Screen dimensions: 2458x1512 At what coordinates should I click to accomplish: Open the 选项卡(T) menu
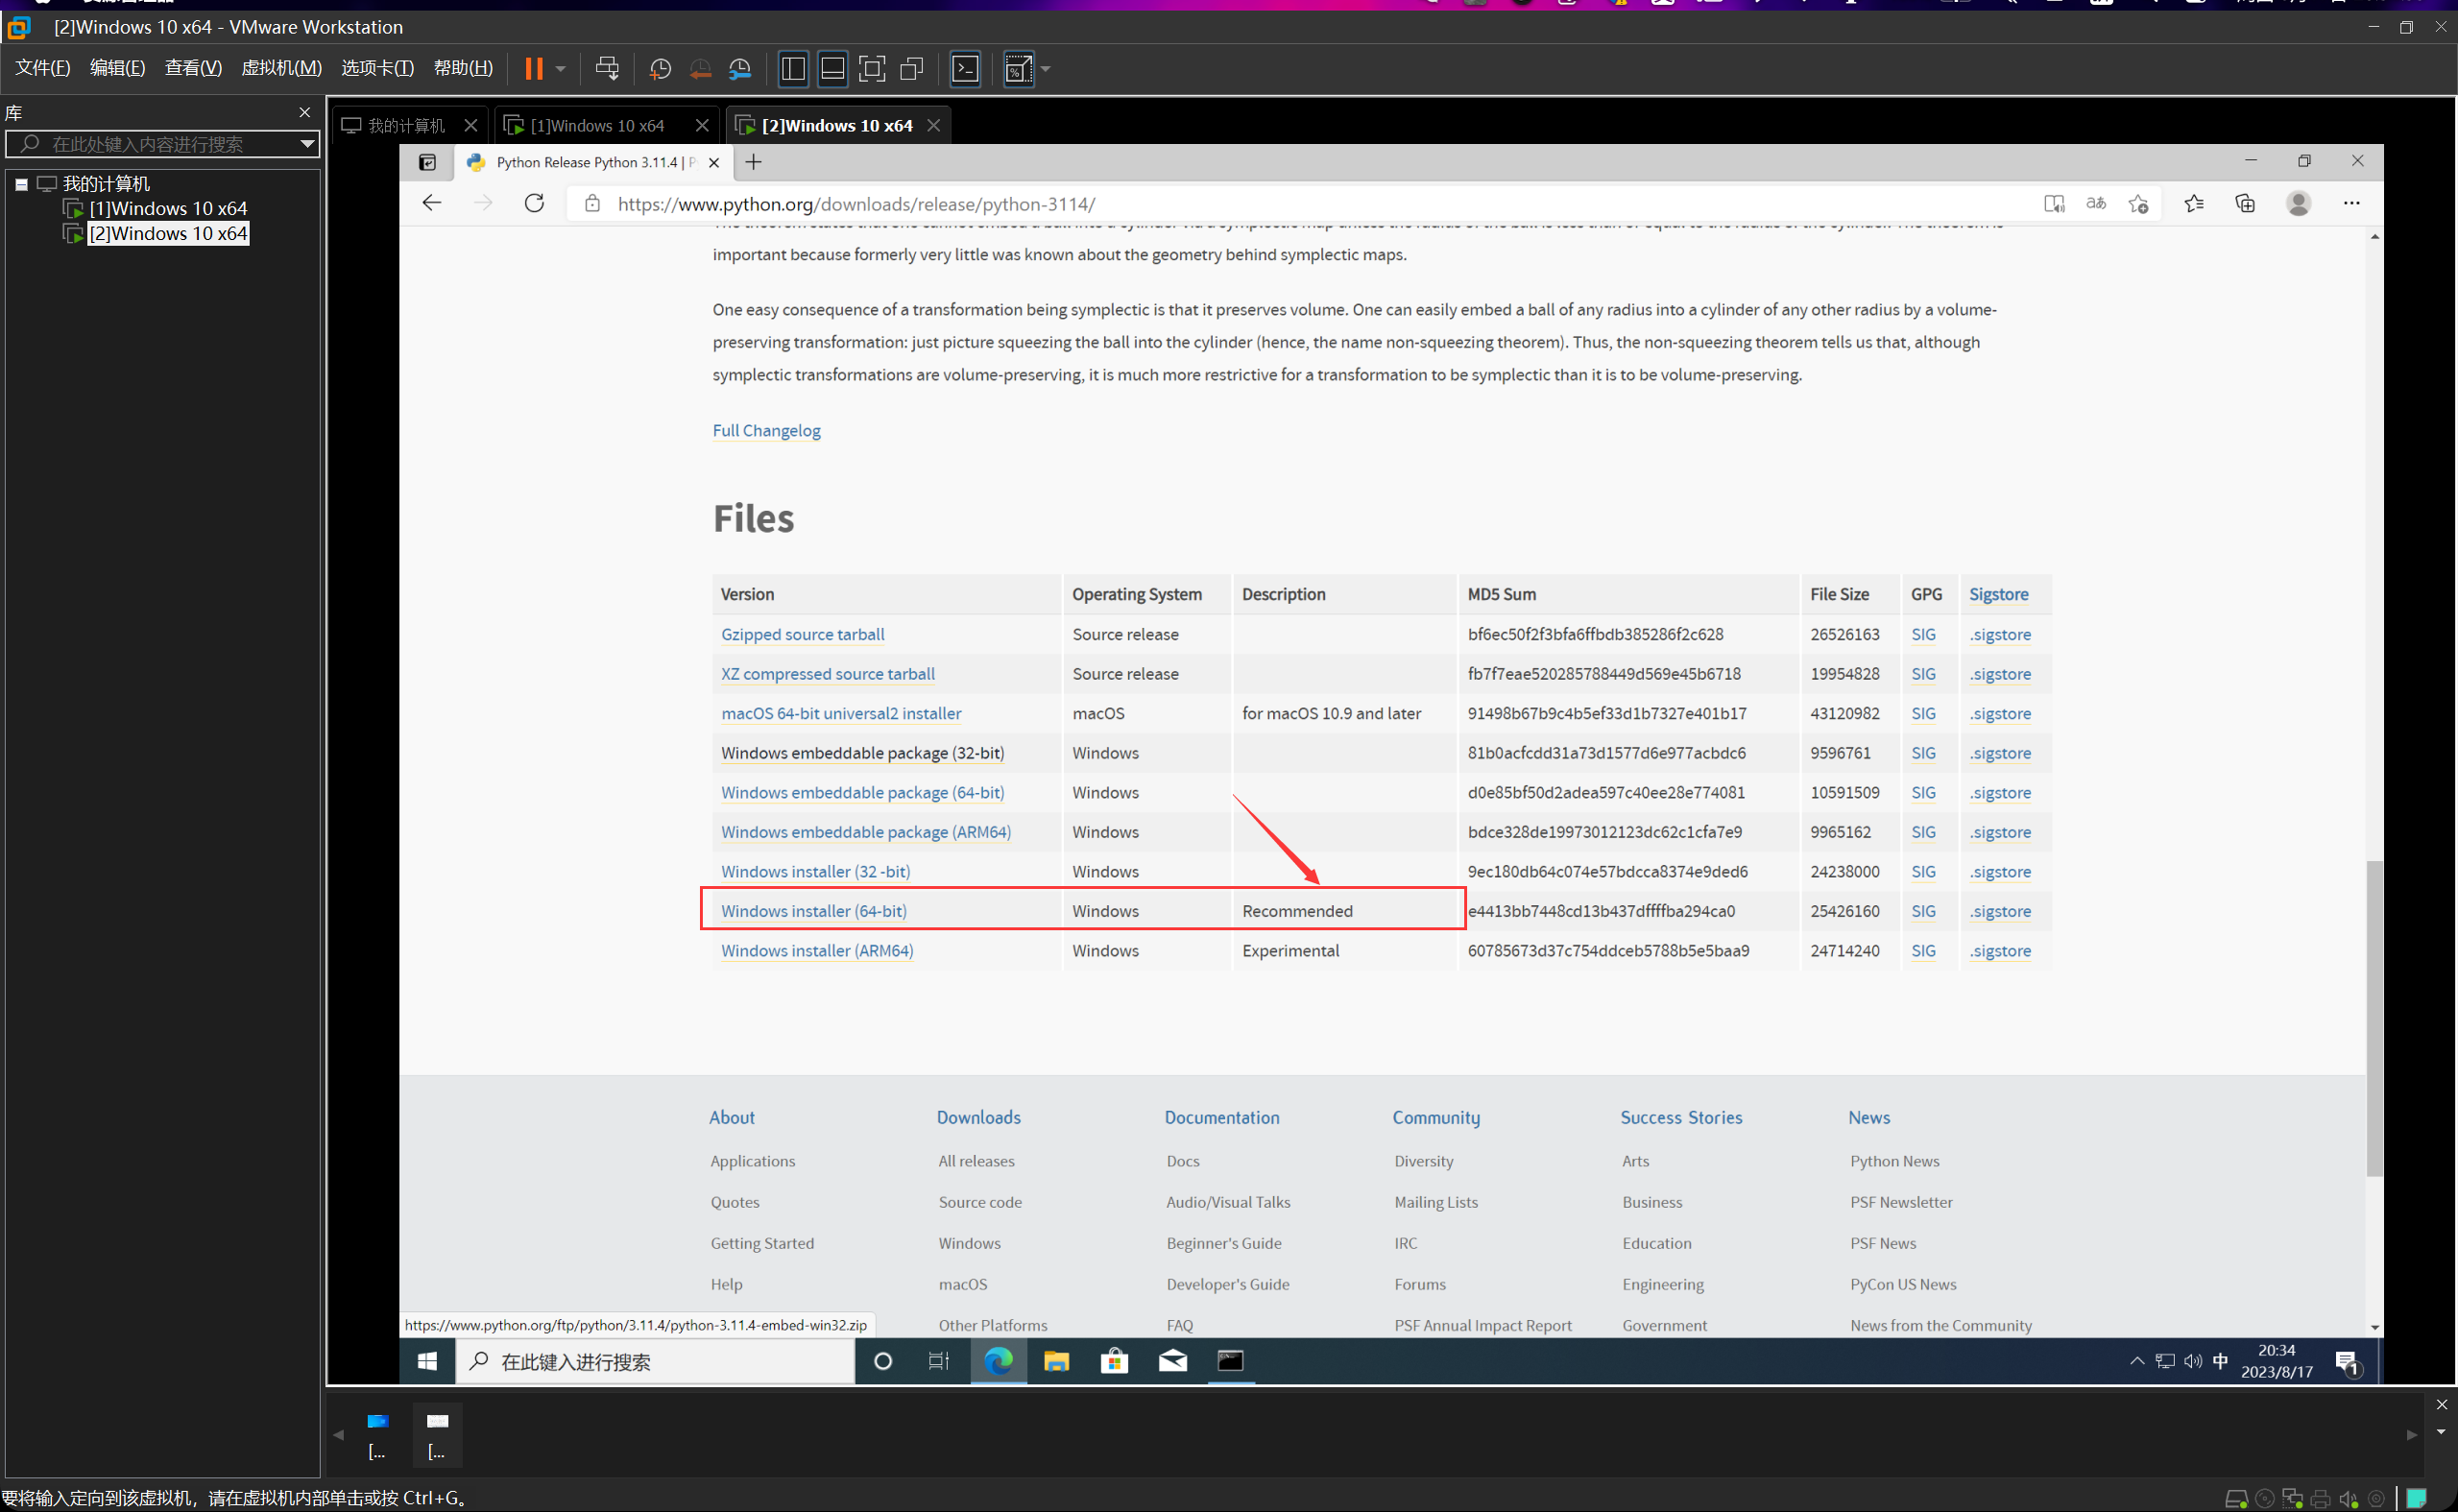[x=377, y=67]
